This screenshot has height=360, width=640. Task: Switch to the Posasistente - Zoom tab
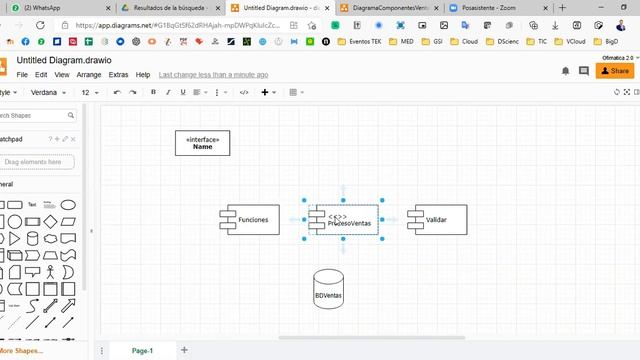tap(498, 8)
